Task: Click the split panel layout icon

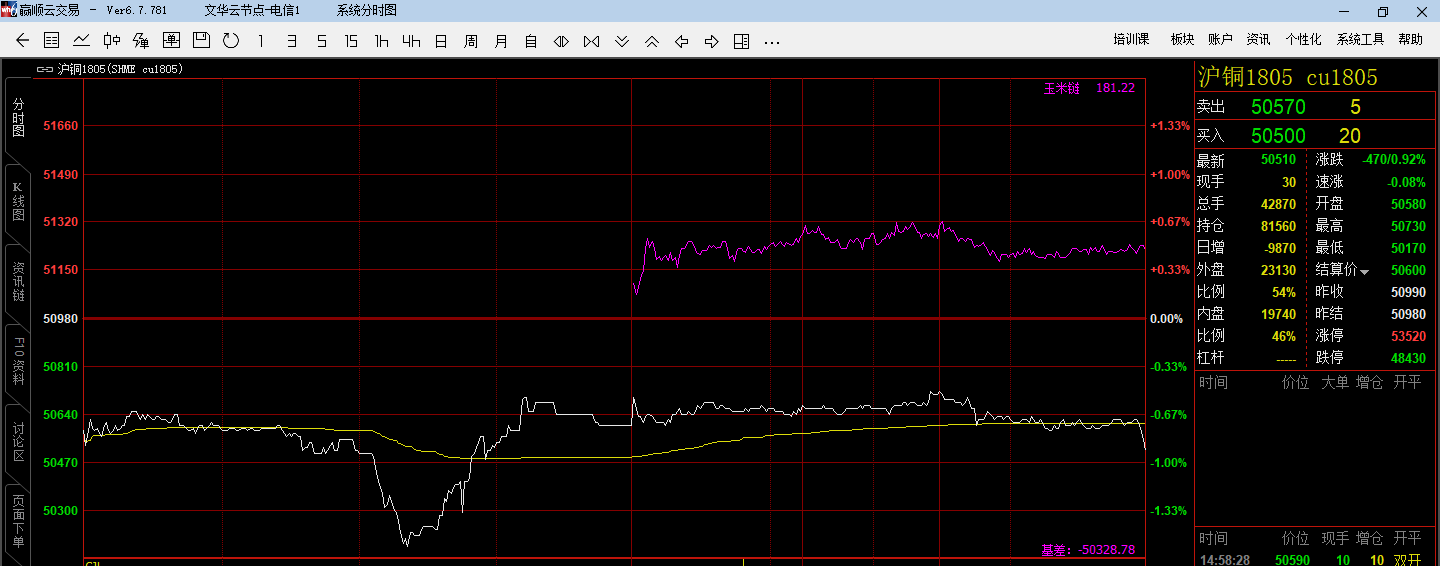Action: point(741,41)
